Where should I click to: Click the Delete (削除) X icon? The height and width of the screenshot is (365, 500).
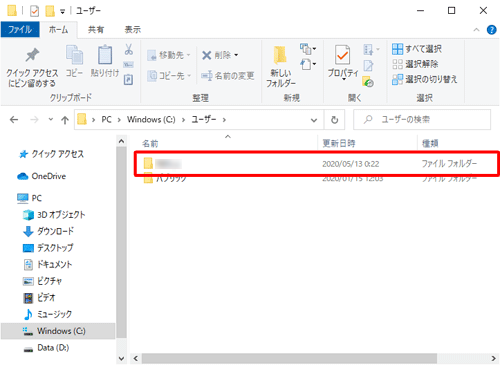pos(207,55)
